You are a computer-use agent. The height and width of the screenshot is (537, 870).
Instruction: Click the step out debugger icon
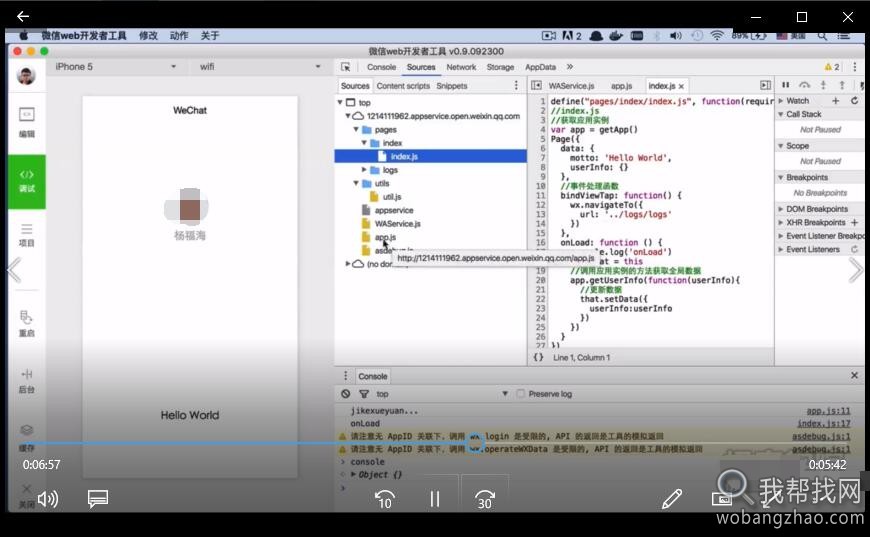842,85
